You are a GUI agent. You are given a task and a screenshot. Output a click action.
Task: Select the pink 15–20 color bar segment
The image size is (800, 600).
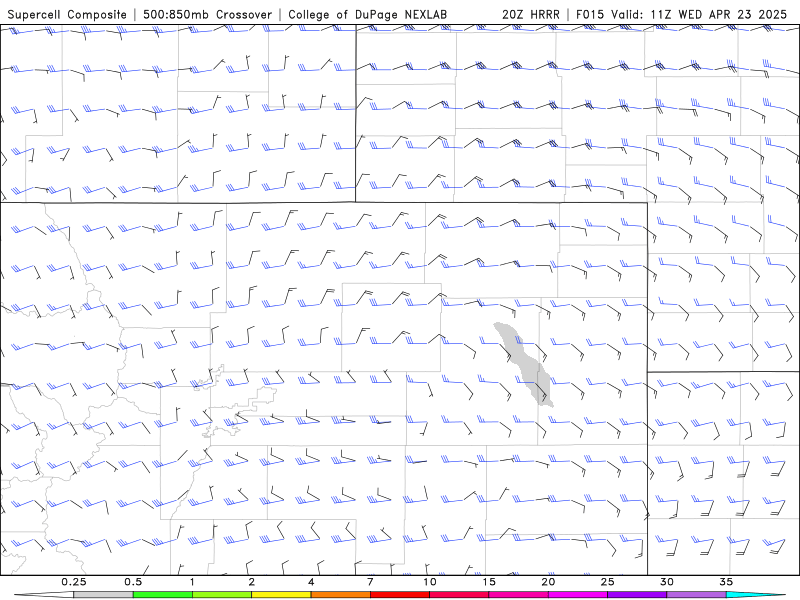point(518,595)
